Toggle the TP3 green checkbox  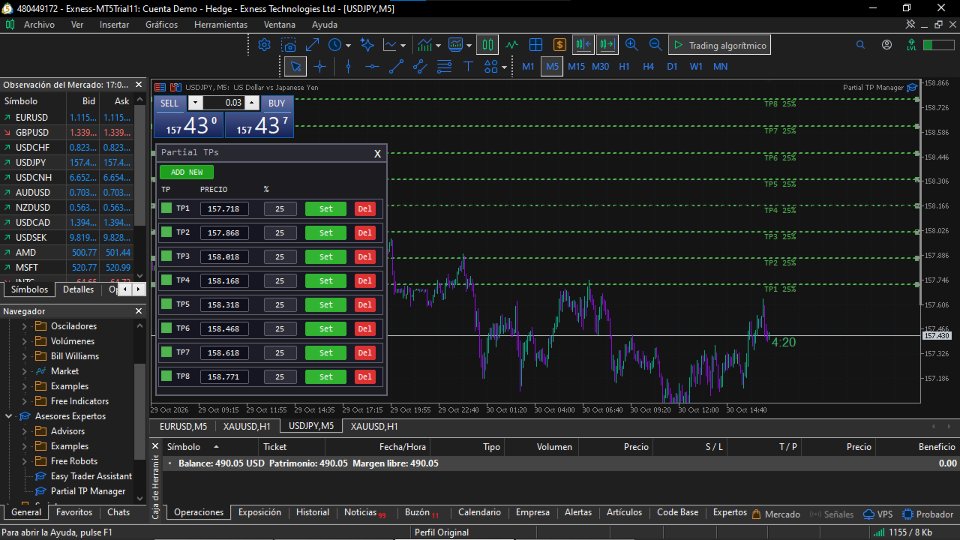pos(167,256)
